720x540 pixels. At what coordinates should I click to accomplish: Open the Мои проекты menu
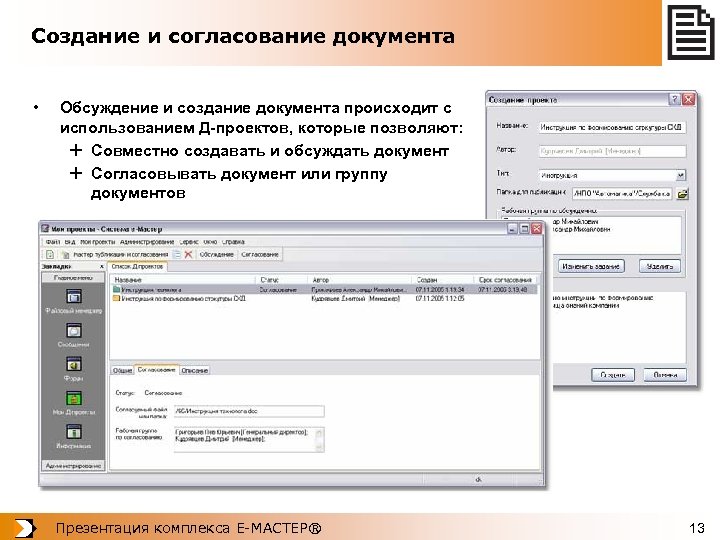click(x=97, y=242)
